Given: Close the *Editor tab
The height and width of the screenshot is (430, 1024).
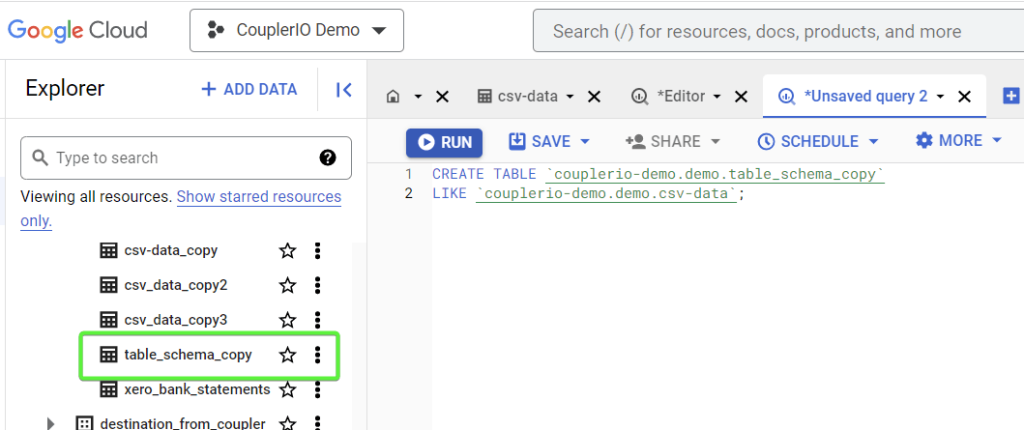Looking at the screenshot, I should click(x=741, y=97).
